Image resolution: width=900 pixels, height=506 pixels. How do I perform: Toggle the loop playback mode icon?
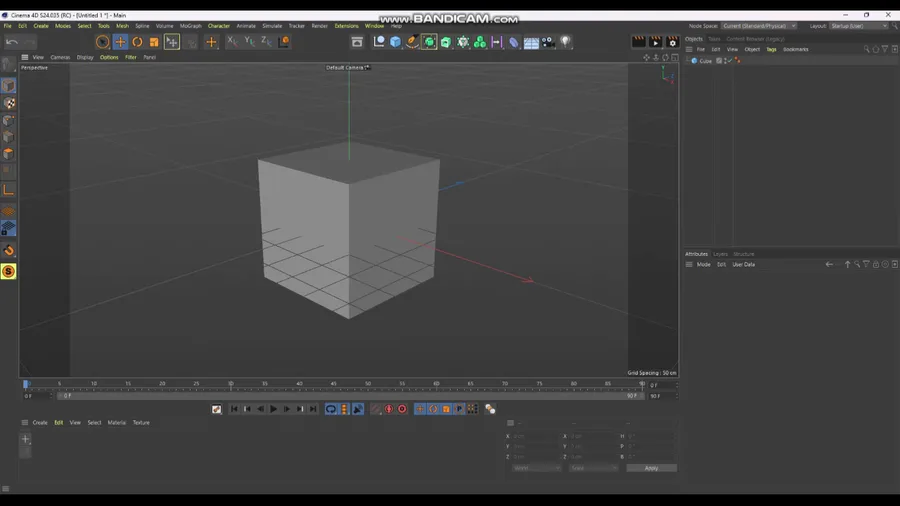(x=331, y=409)
